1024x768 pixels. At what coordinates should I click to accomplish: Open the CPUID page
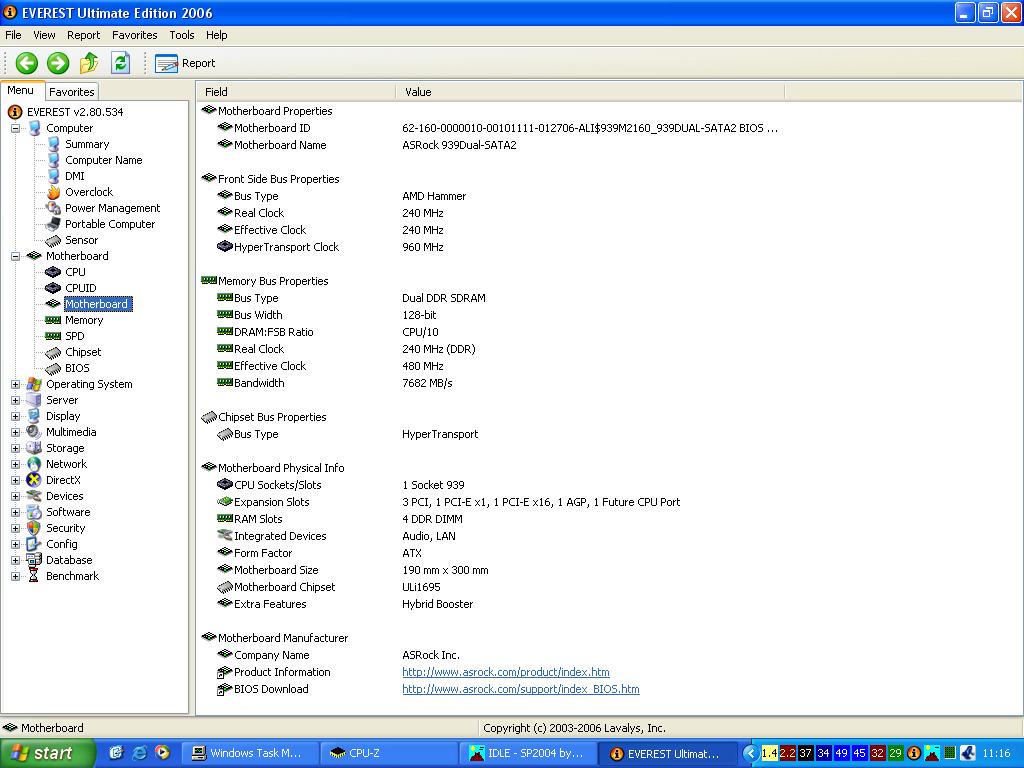click(x=80, y=288)
